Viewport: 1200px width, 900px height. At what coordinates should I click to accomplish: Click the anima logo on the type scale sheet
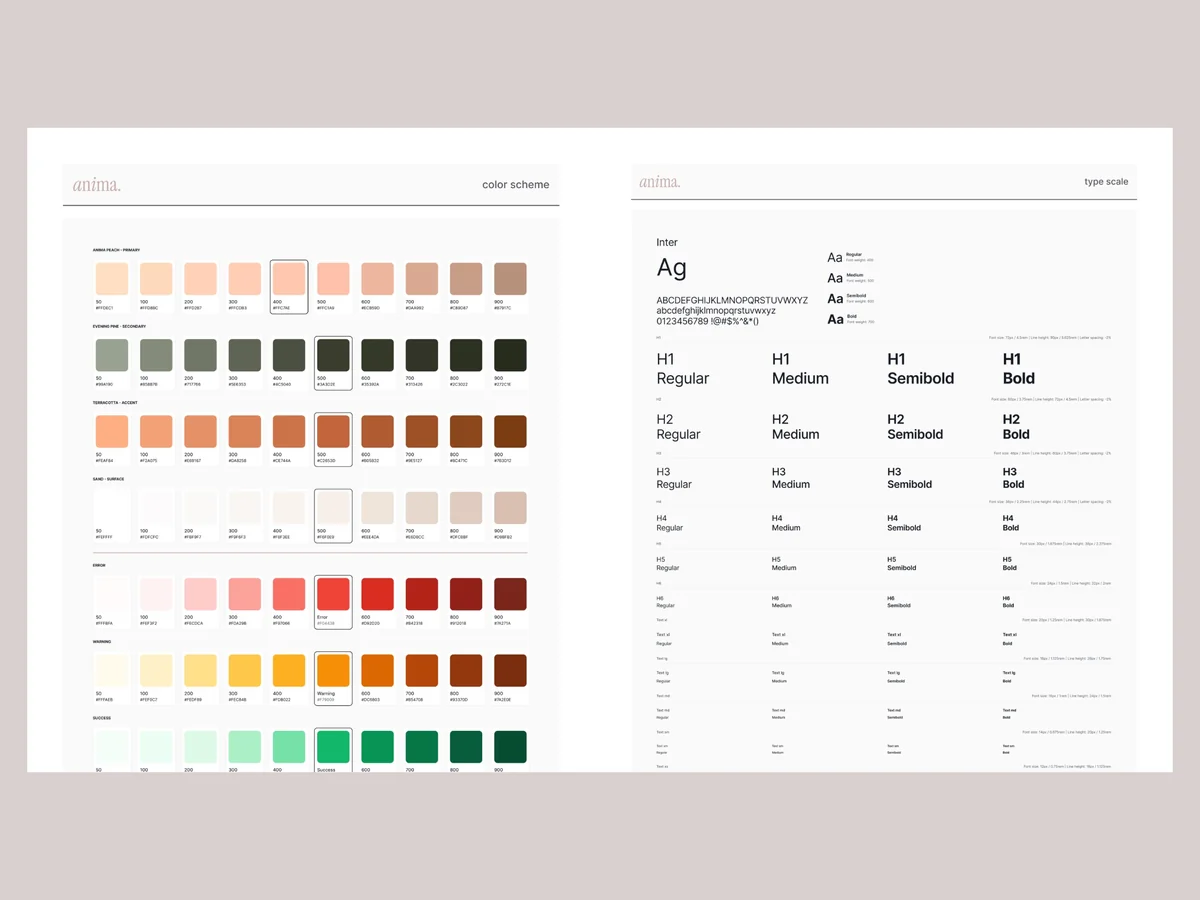(660, 182)
